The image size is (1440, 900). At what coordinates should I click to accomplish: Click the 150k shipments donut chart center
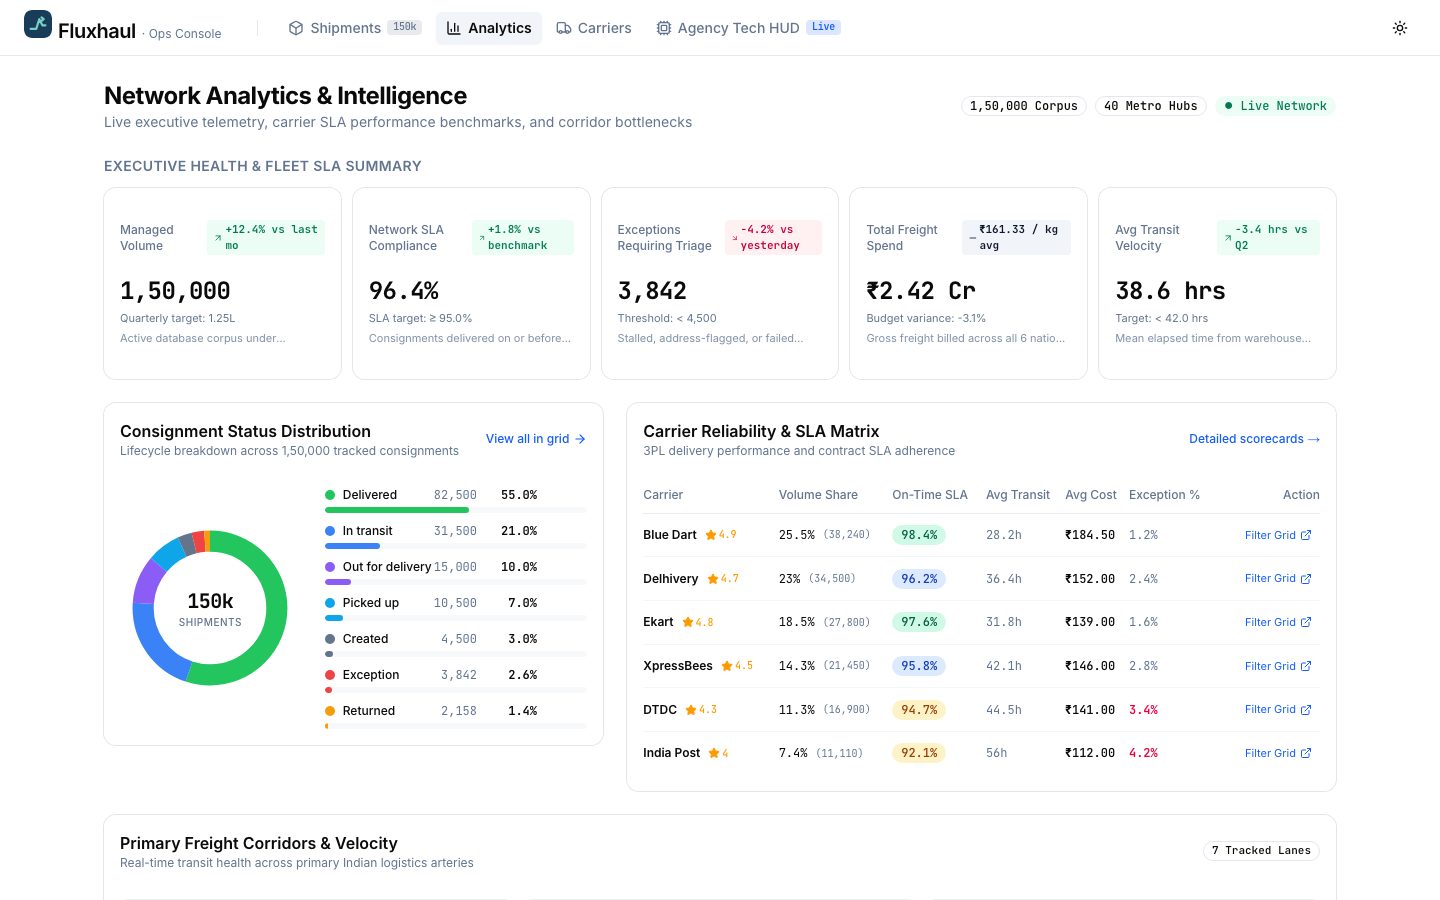[210, 608]
